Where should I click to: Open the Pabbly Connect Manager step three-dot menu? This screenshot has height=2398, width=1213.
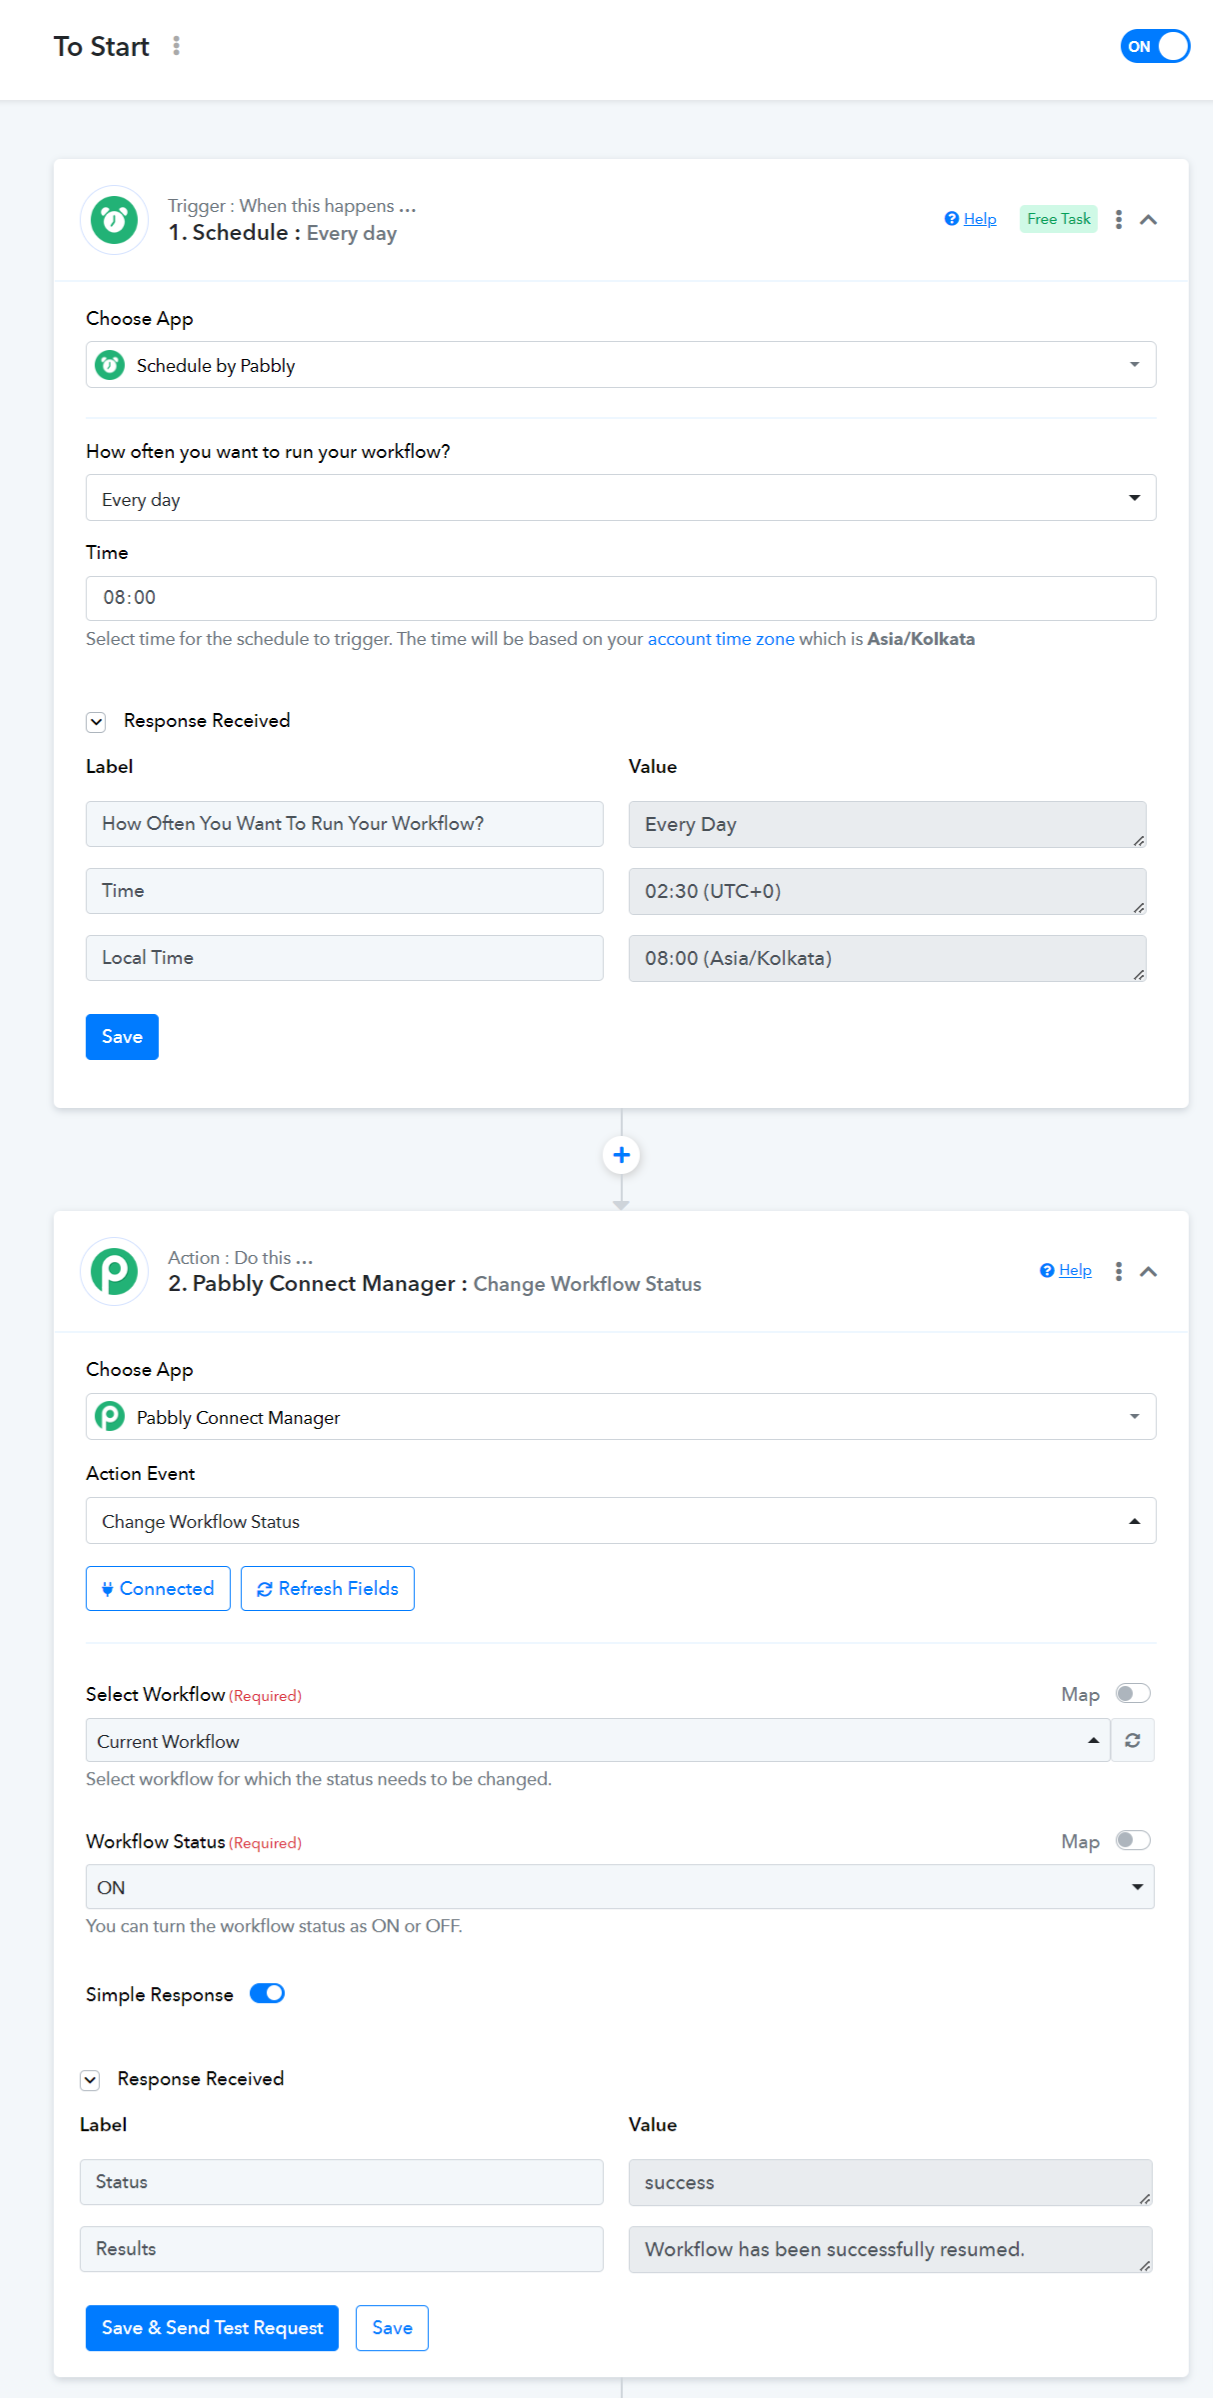[1118, 1271]
